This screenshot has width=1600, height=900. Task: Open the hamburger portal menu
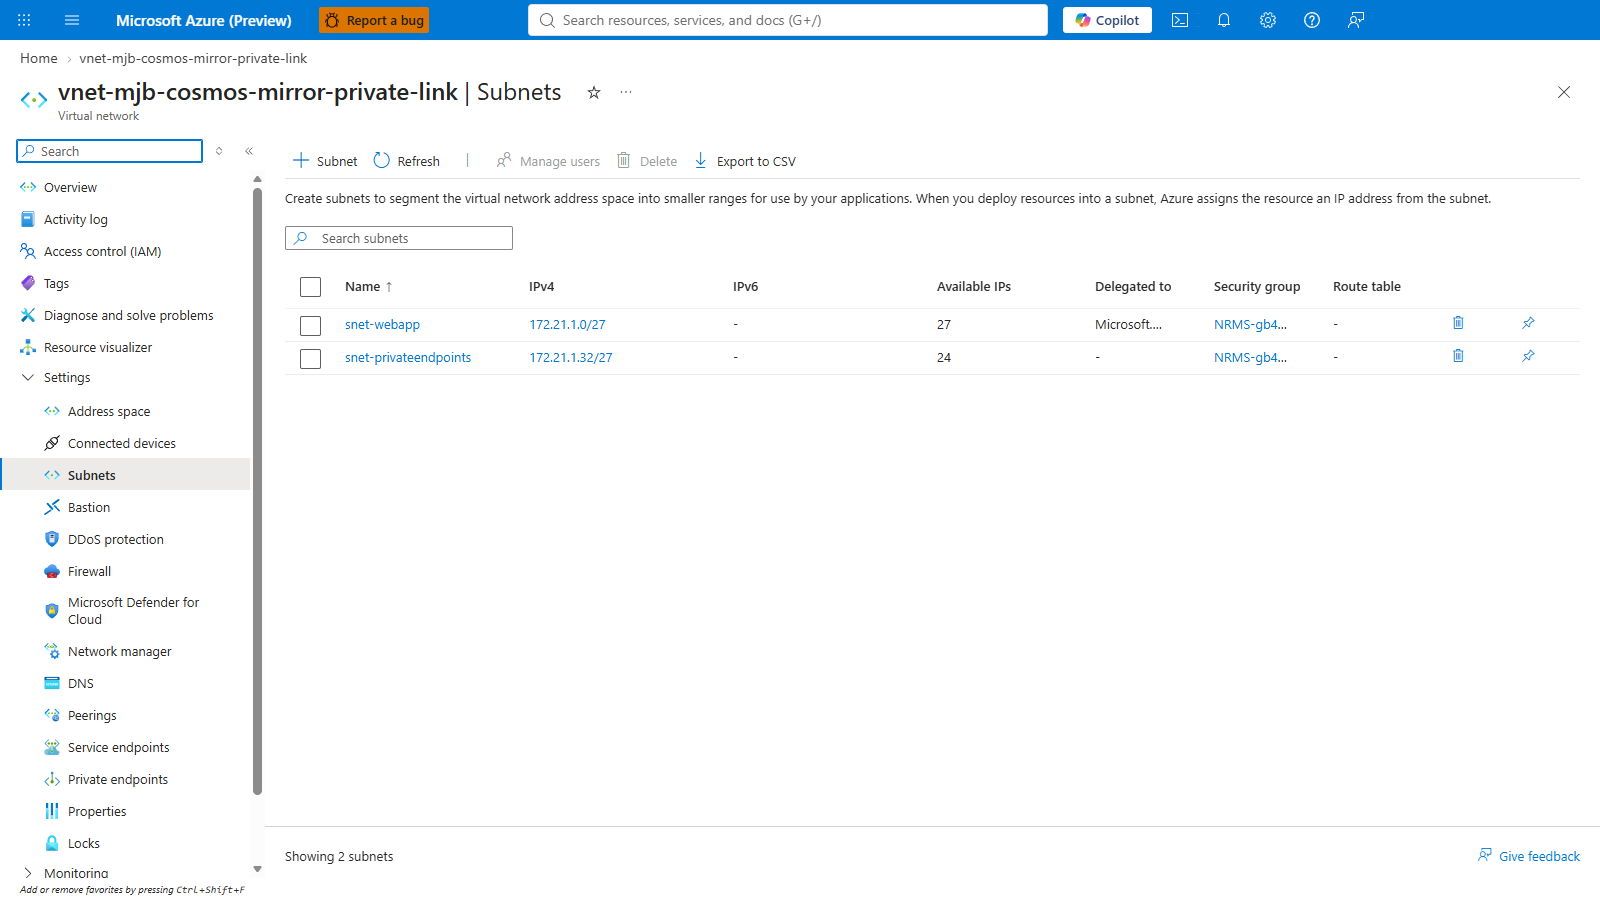pos(72,20)
